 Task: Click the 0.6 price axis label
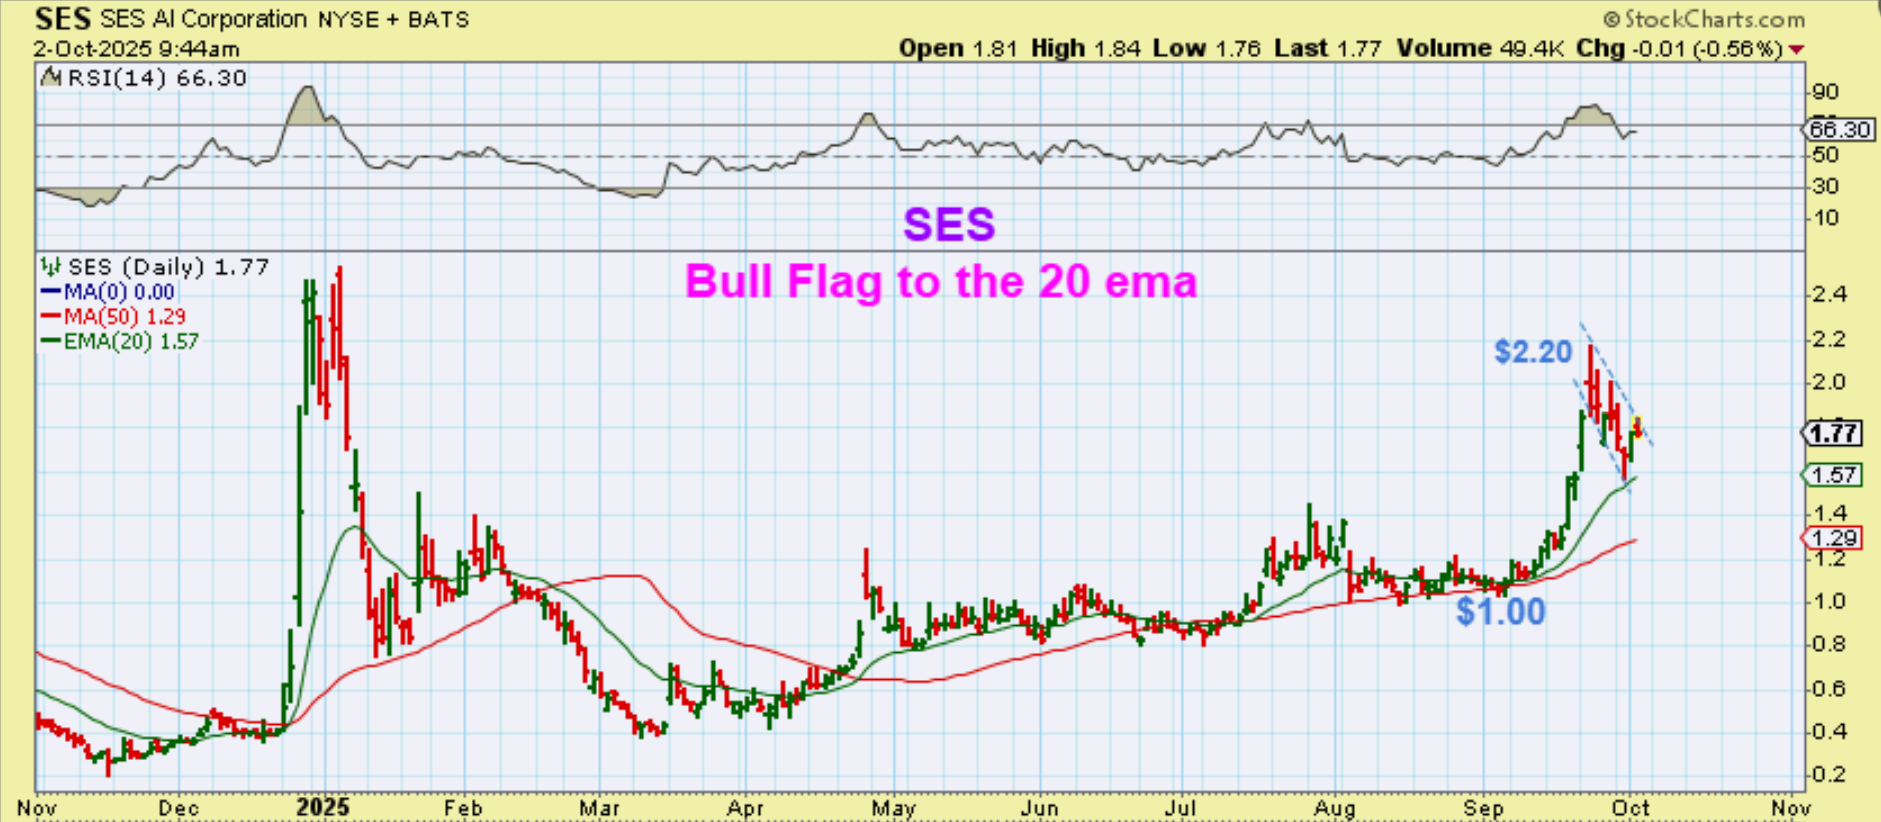point(1829,688)
